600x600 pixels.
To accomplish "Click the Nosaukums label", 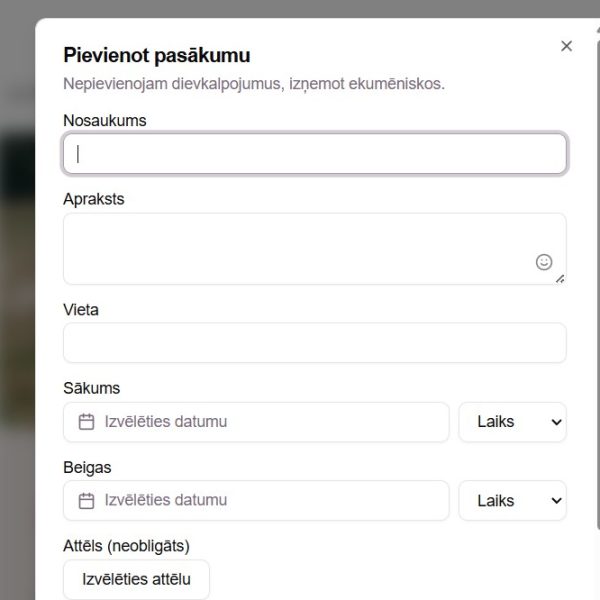I will click(x=105, y=120).
